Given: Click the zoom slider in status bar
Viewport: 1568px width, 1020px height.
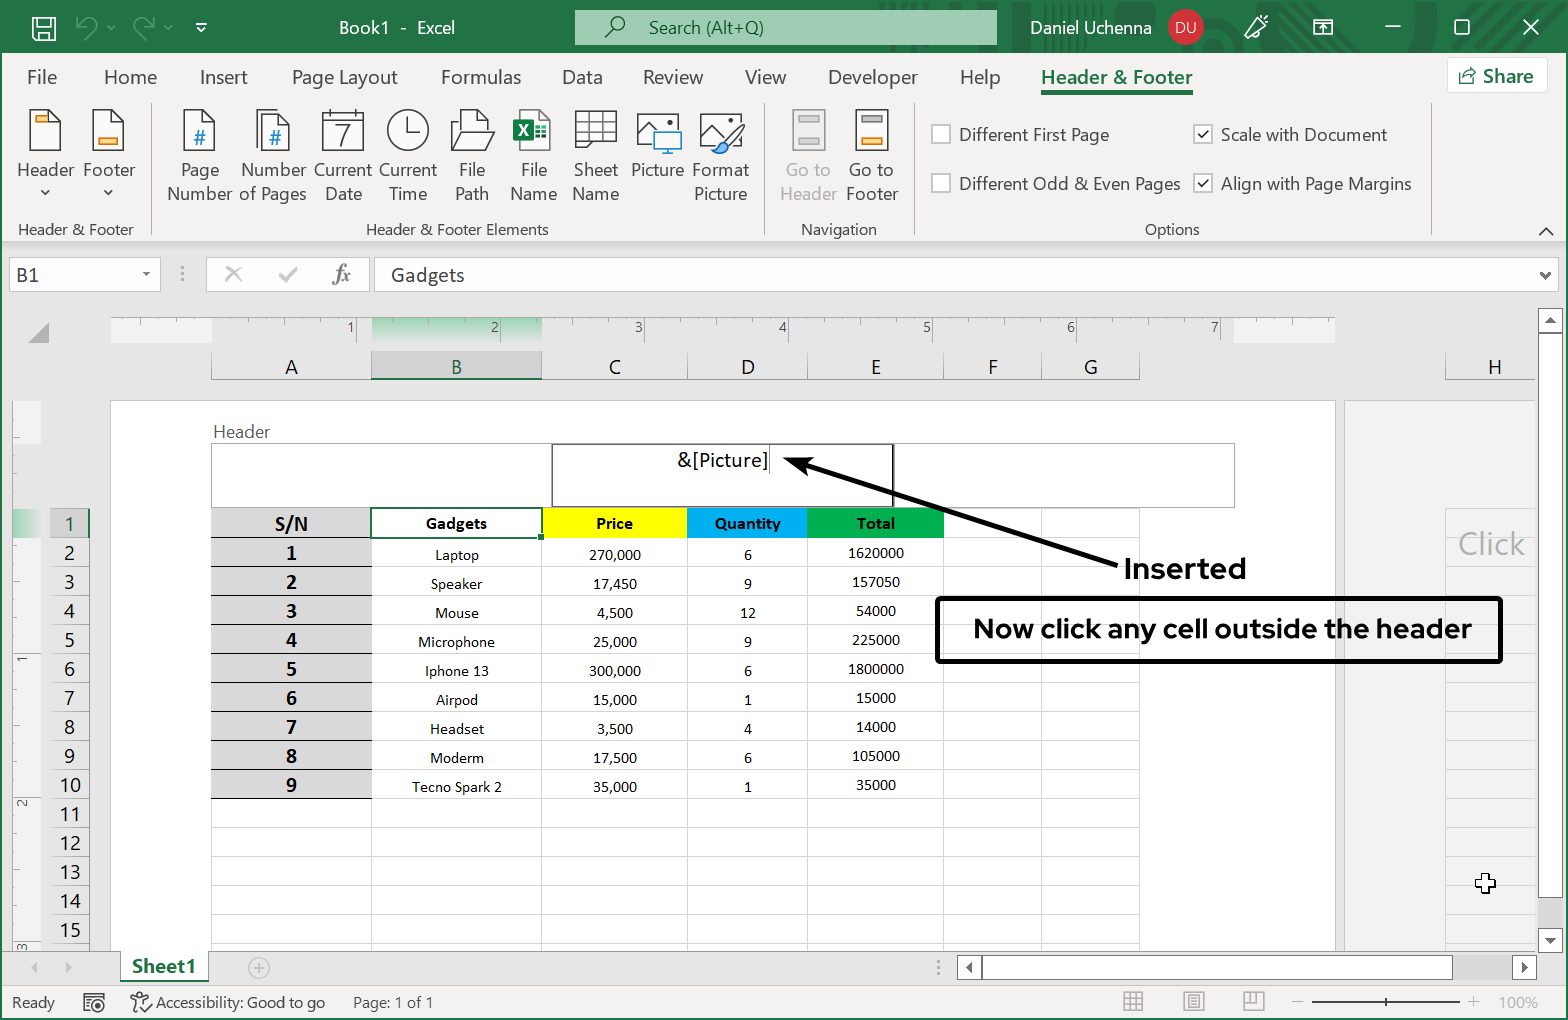Looking at the screenshot, I should point(1385,1002).
